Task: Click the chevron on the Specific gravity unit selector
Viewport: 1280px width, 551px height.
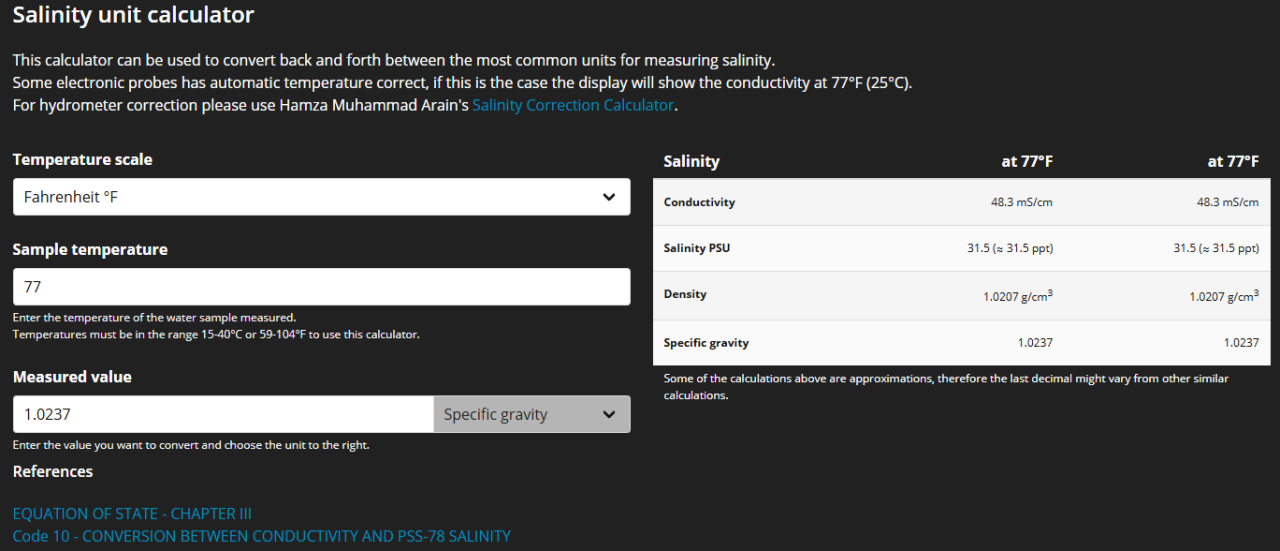Action: 609,414
